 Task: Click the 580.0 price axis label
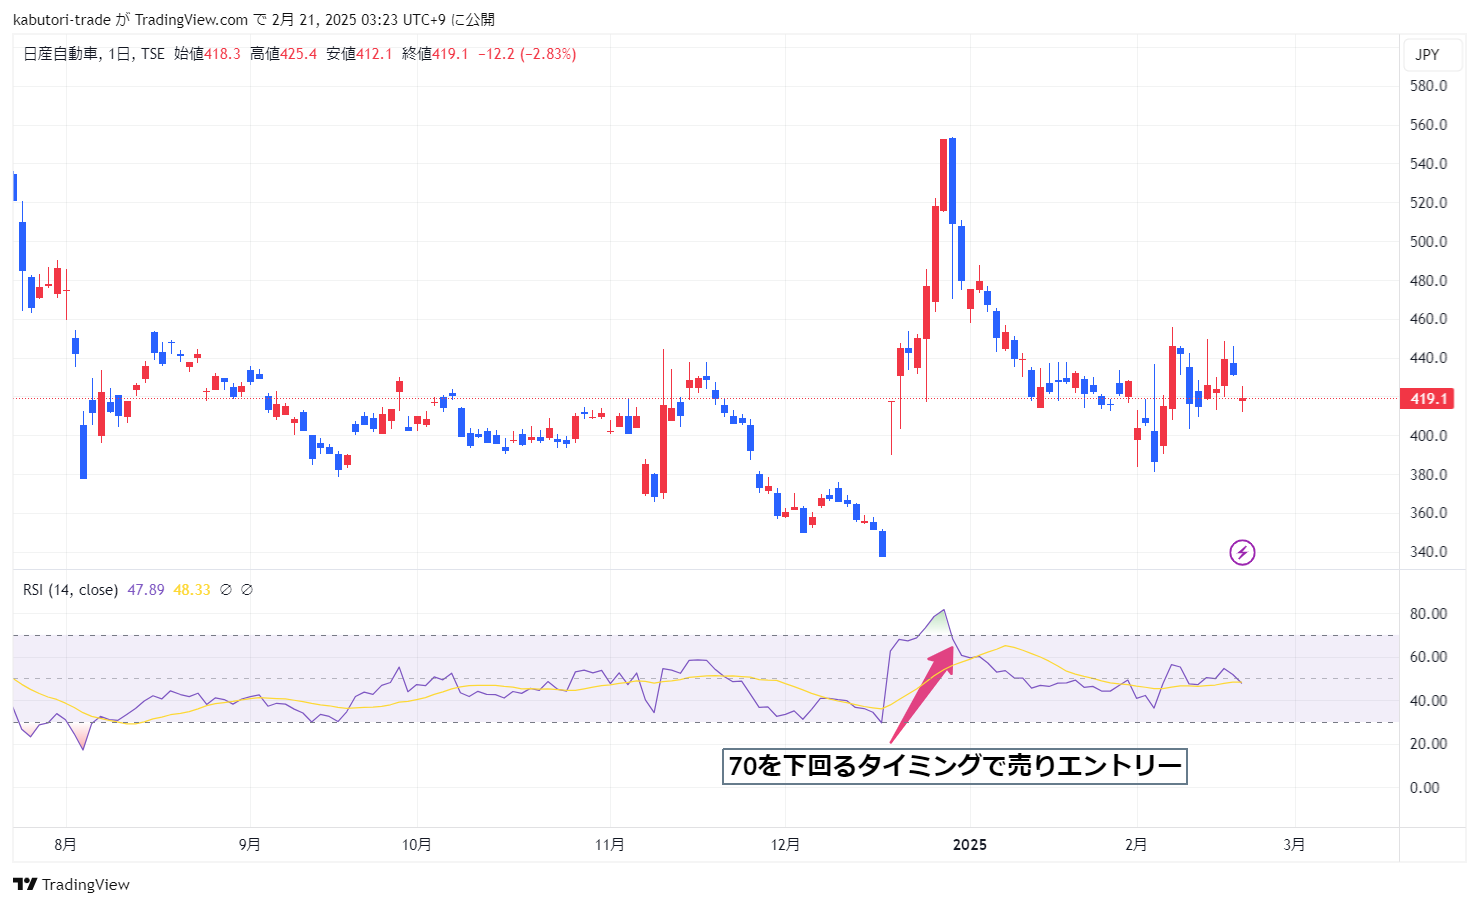(x=1428, y=86)
